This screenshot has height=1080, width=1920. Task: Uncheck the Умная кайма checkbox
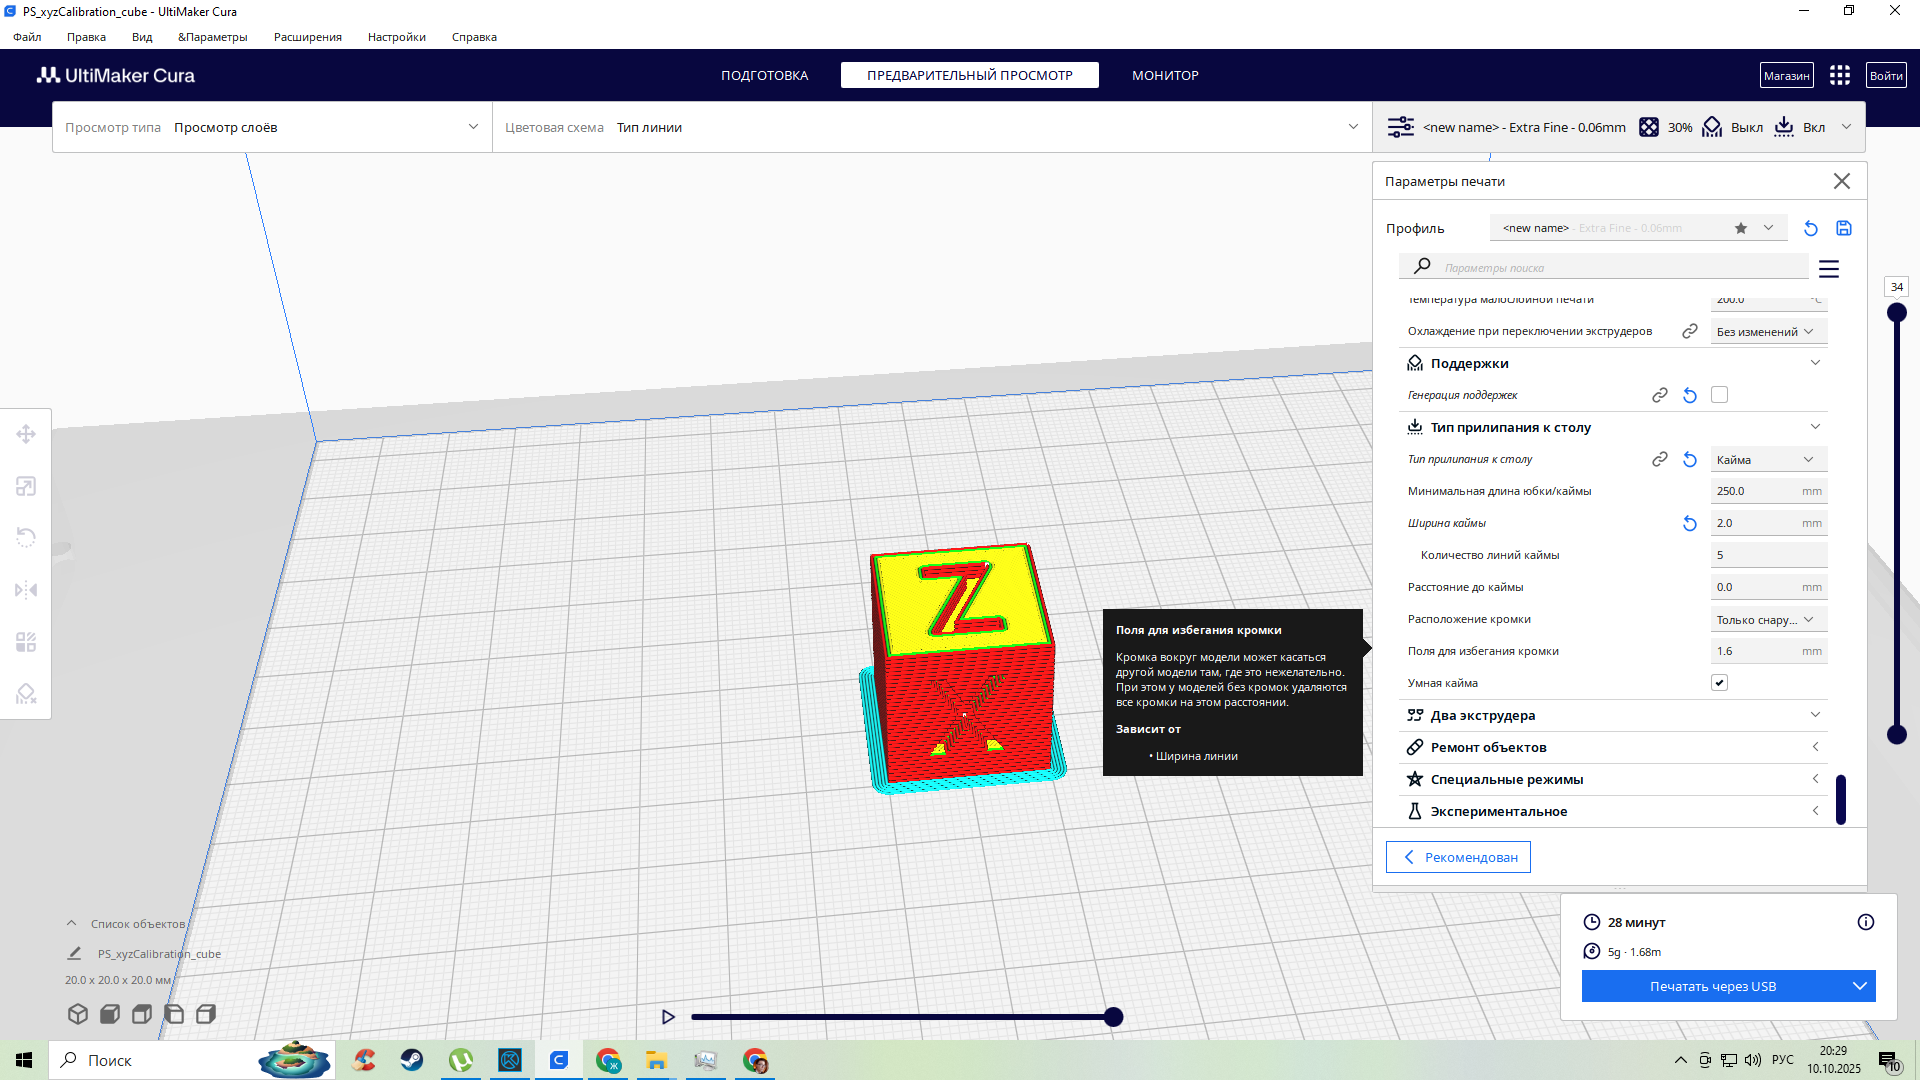tap(1719, 683)
